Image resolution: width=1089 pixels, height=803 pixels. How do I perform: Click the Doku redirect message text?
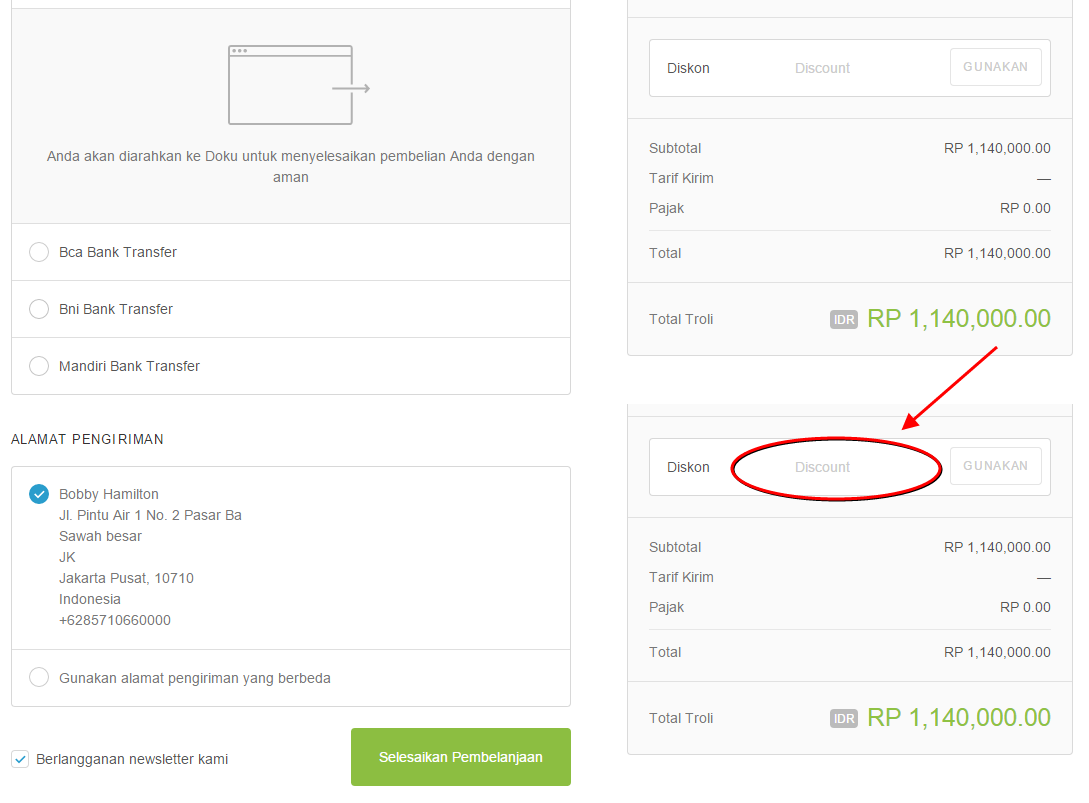290,166
